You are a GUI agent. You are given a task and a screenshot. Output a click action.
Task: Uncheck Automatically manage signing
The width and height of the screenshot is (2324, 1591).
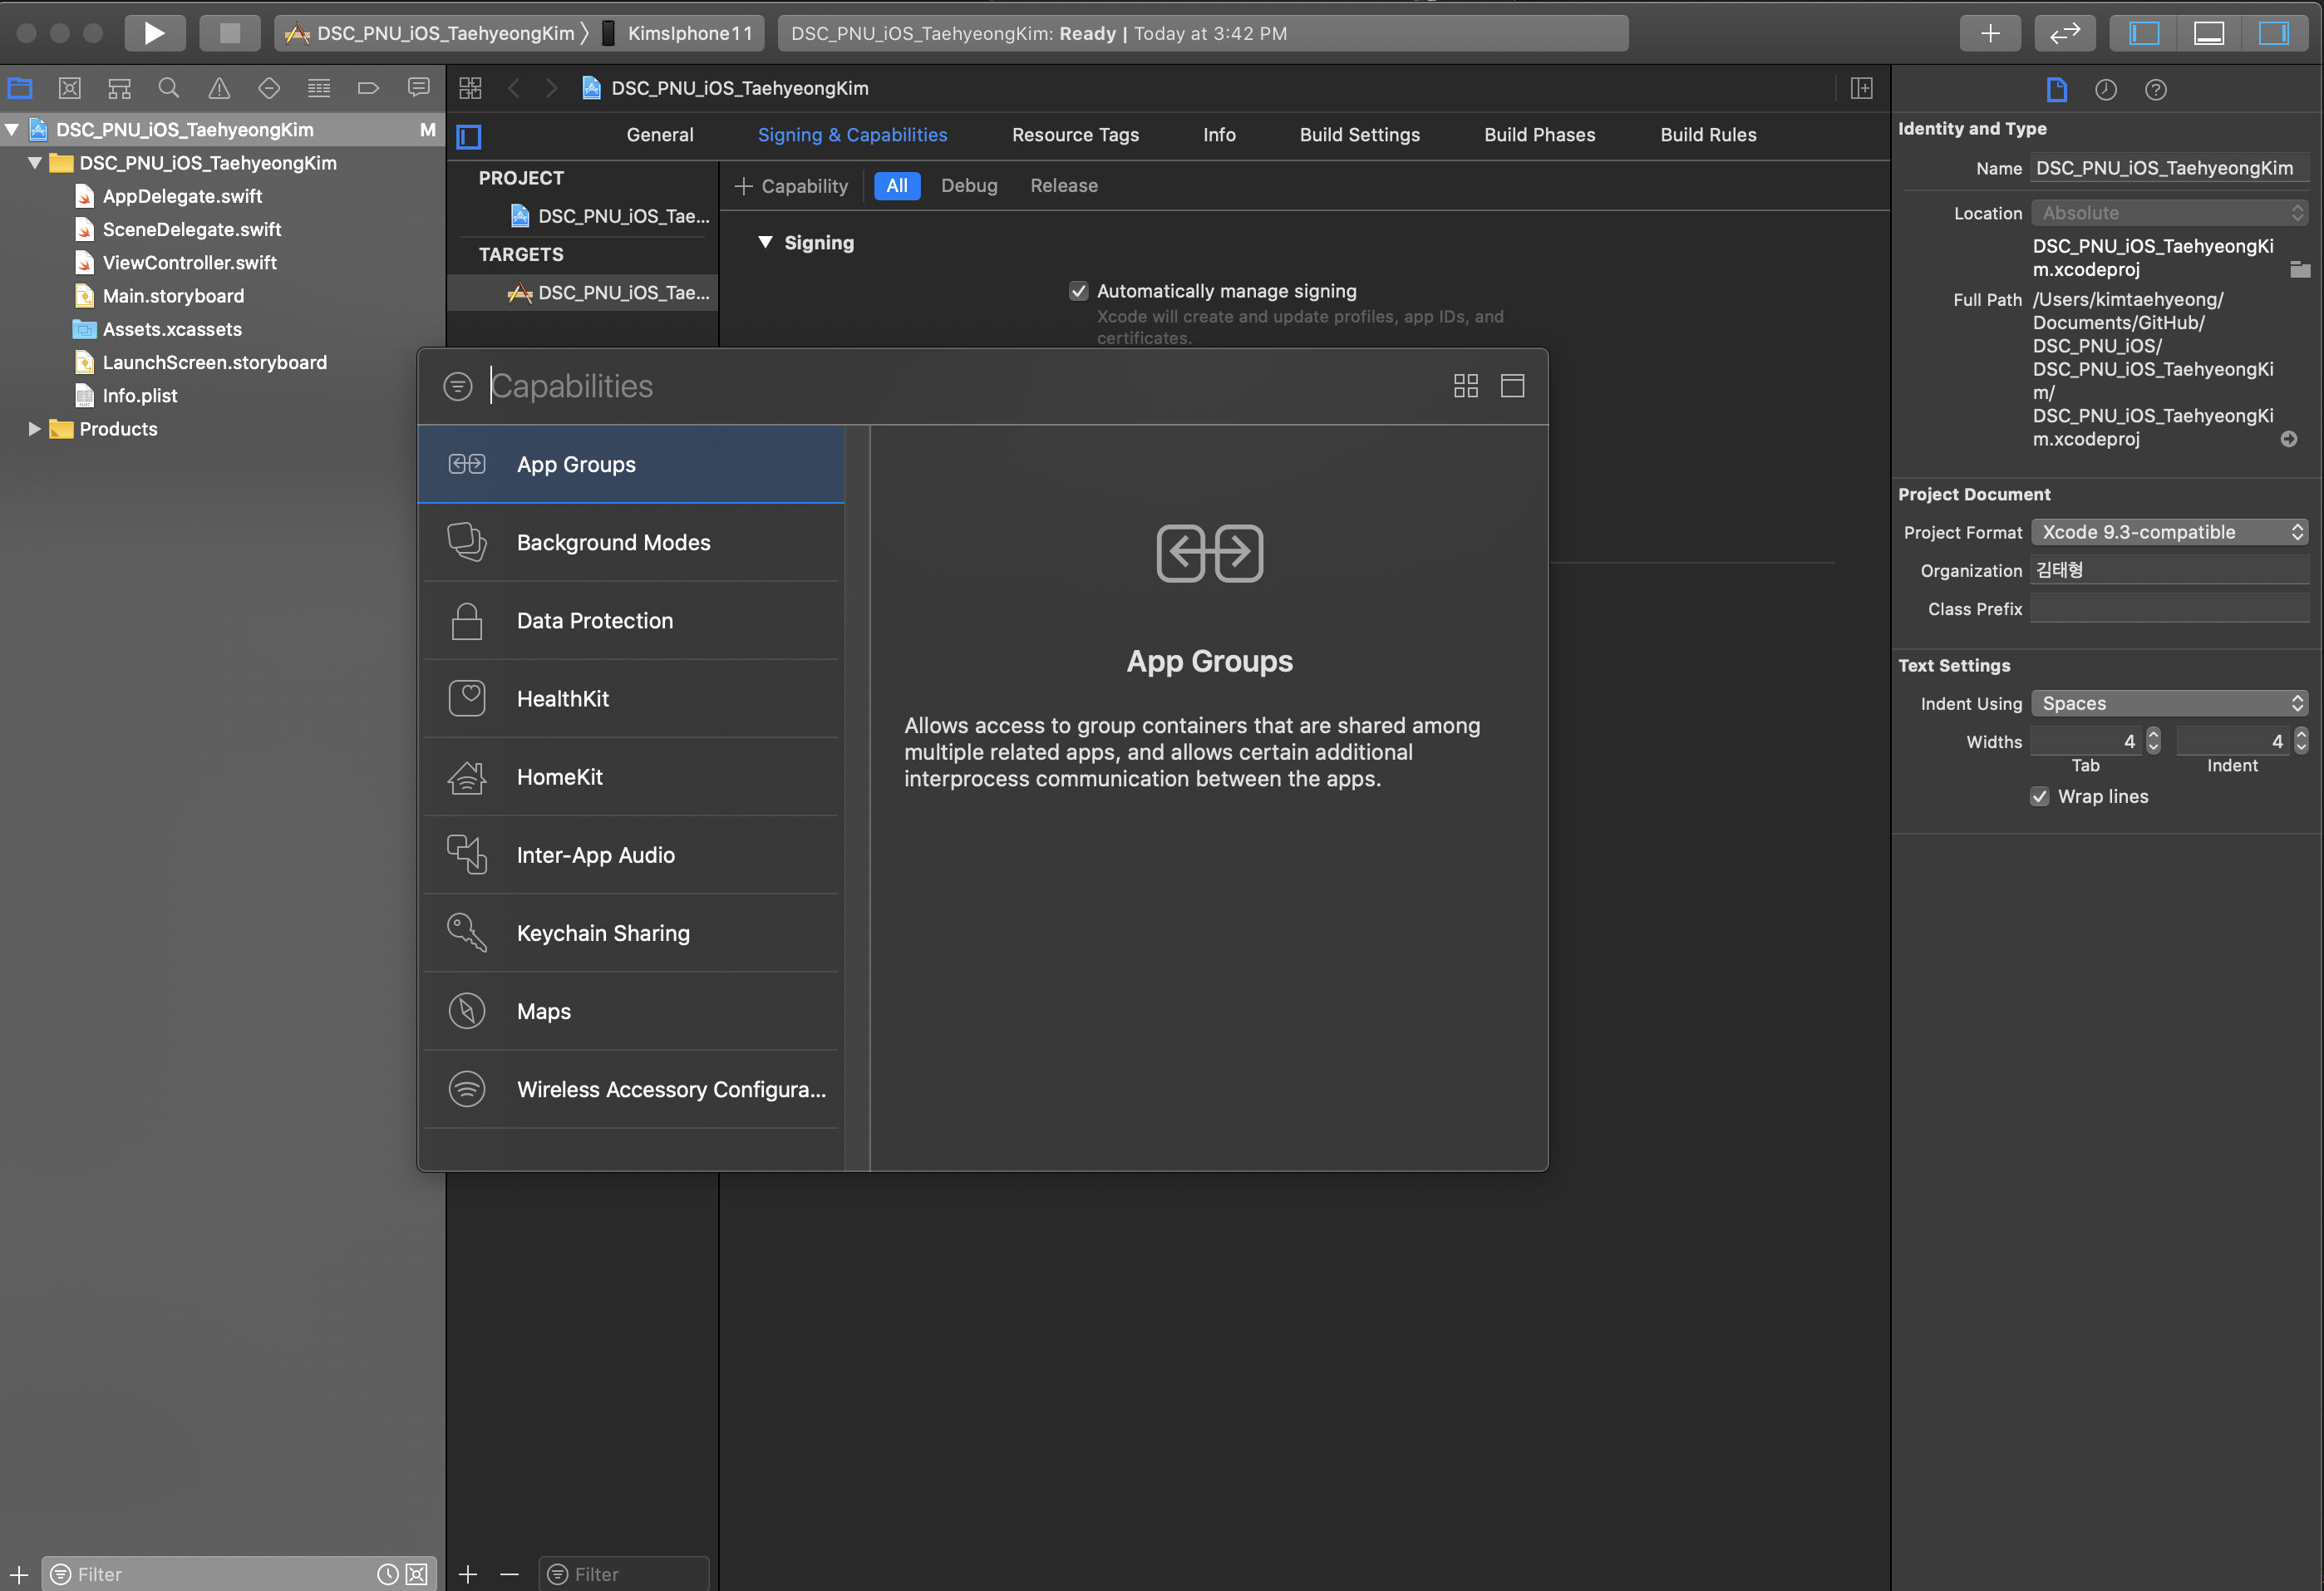pos(1078,291)
